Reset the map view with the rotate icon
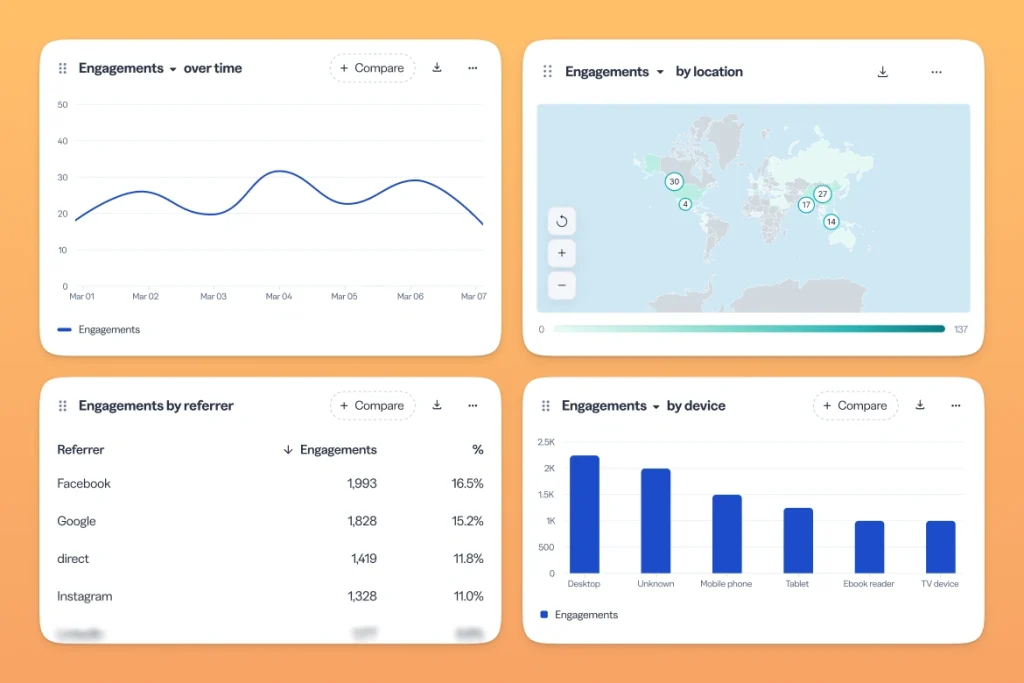This screenshot has height=683, width=1024. click(562, 221)
